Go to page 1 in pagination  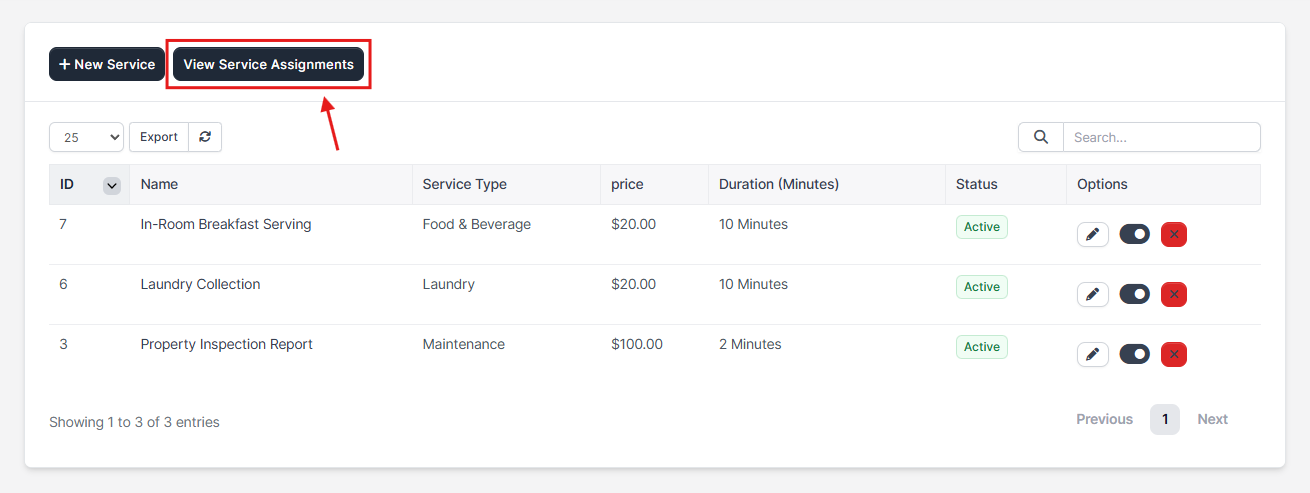pos(1164,419)
